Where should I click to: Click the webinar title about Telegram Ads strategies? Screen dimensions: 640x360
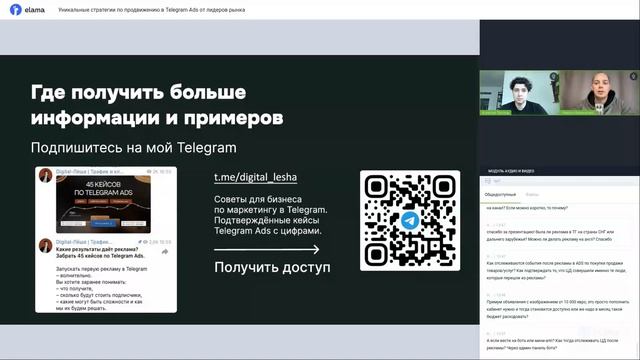151,10
